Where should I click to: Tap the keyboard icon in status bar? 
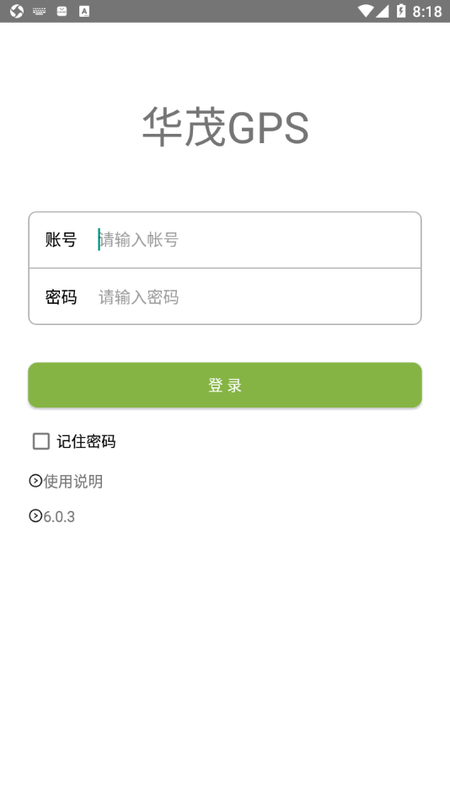pyautogui.click(x=39, y=11)
